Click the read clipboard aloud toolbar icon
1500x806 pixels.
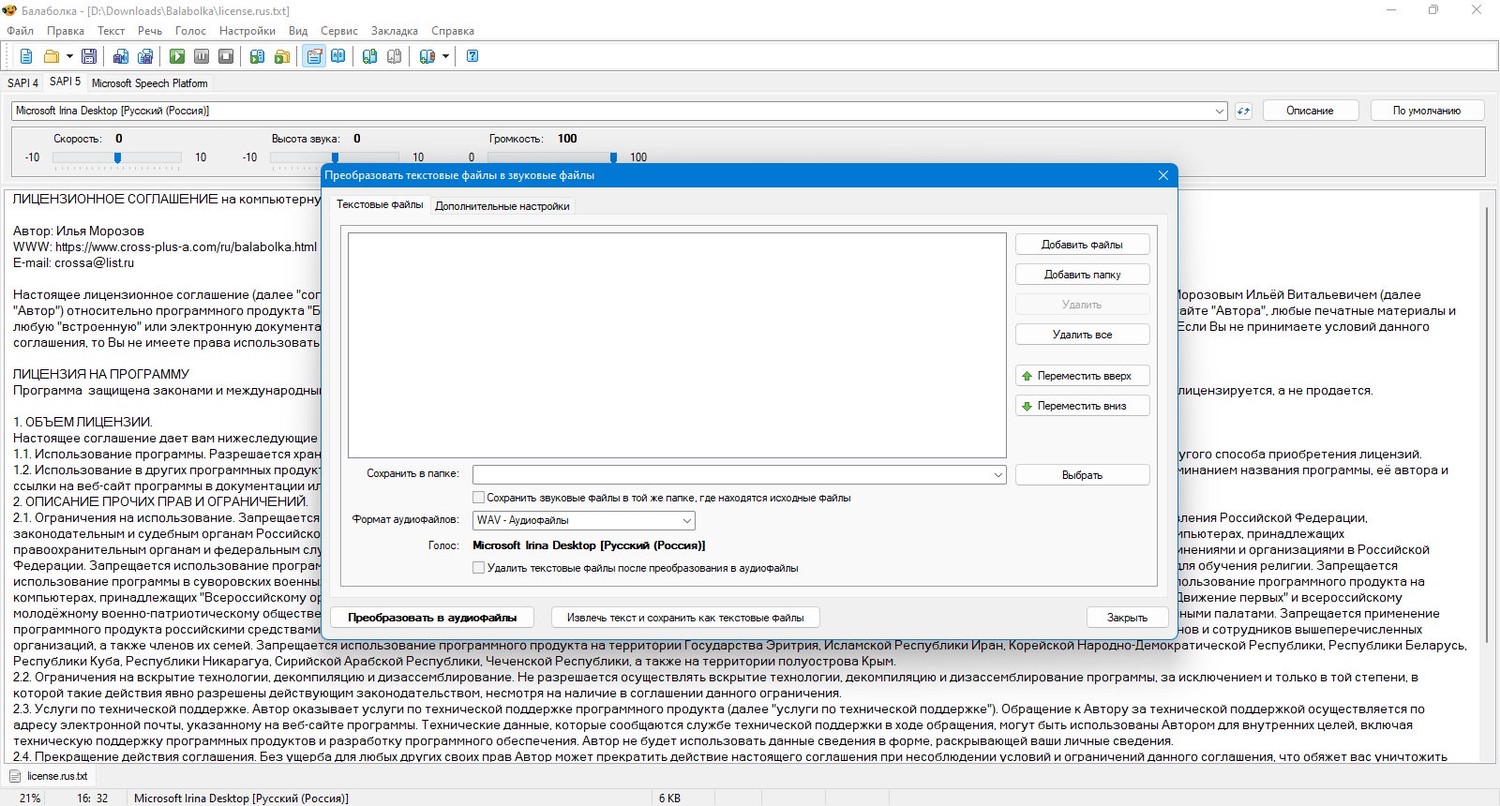pos(257,56)
